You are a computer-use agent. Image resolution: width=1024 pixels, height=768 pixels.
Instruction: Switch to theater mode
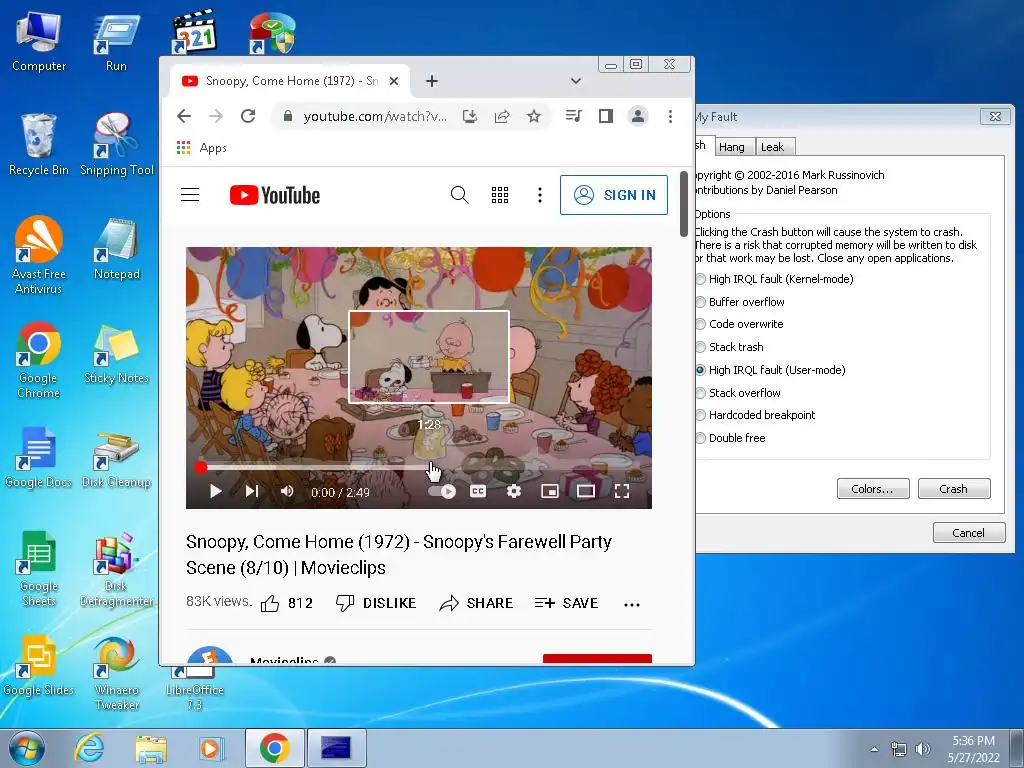[586, 491]
